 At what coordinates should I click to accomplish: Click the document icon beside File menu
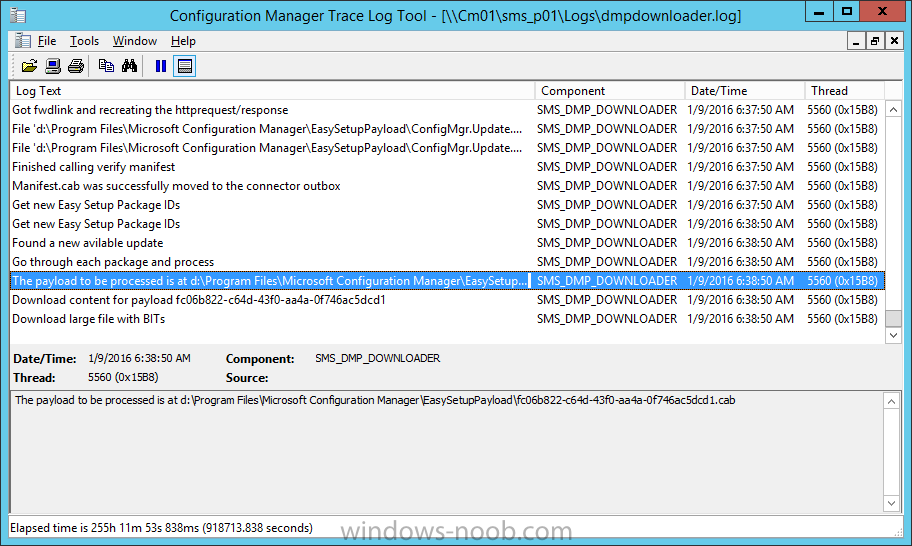tap(23, 41)
